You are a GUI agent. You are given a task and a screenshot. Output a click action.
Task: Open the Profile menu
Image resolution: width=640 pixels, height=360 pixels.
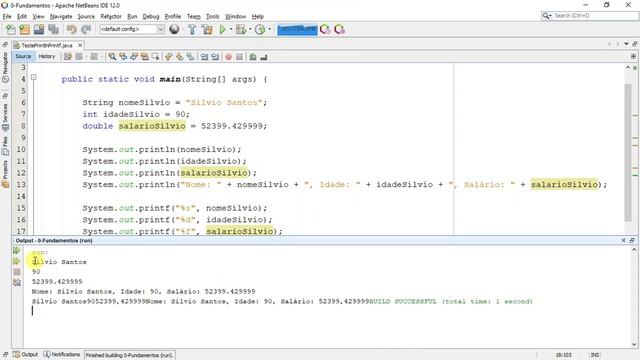coord(173,16)
